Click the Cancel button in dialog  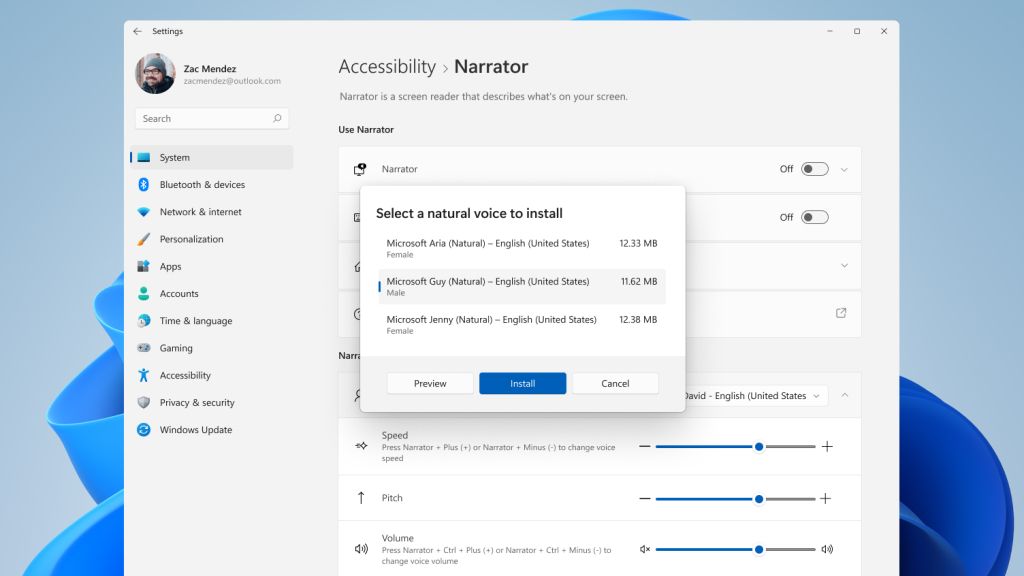pyautogui.click(x=615, y=383)
